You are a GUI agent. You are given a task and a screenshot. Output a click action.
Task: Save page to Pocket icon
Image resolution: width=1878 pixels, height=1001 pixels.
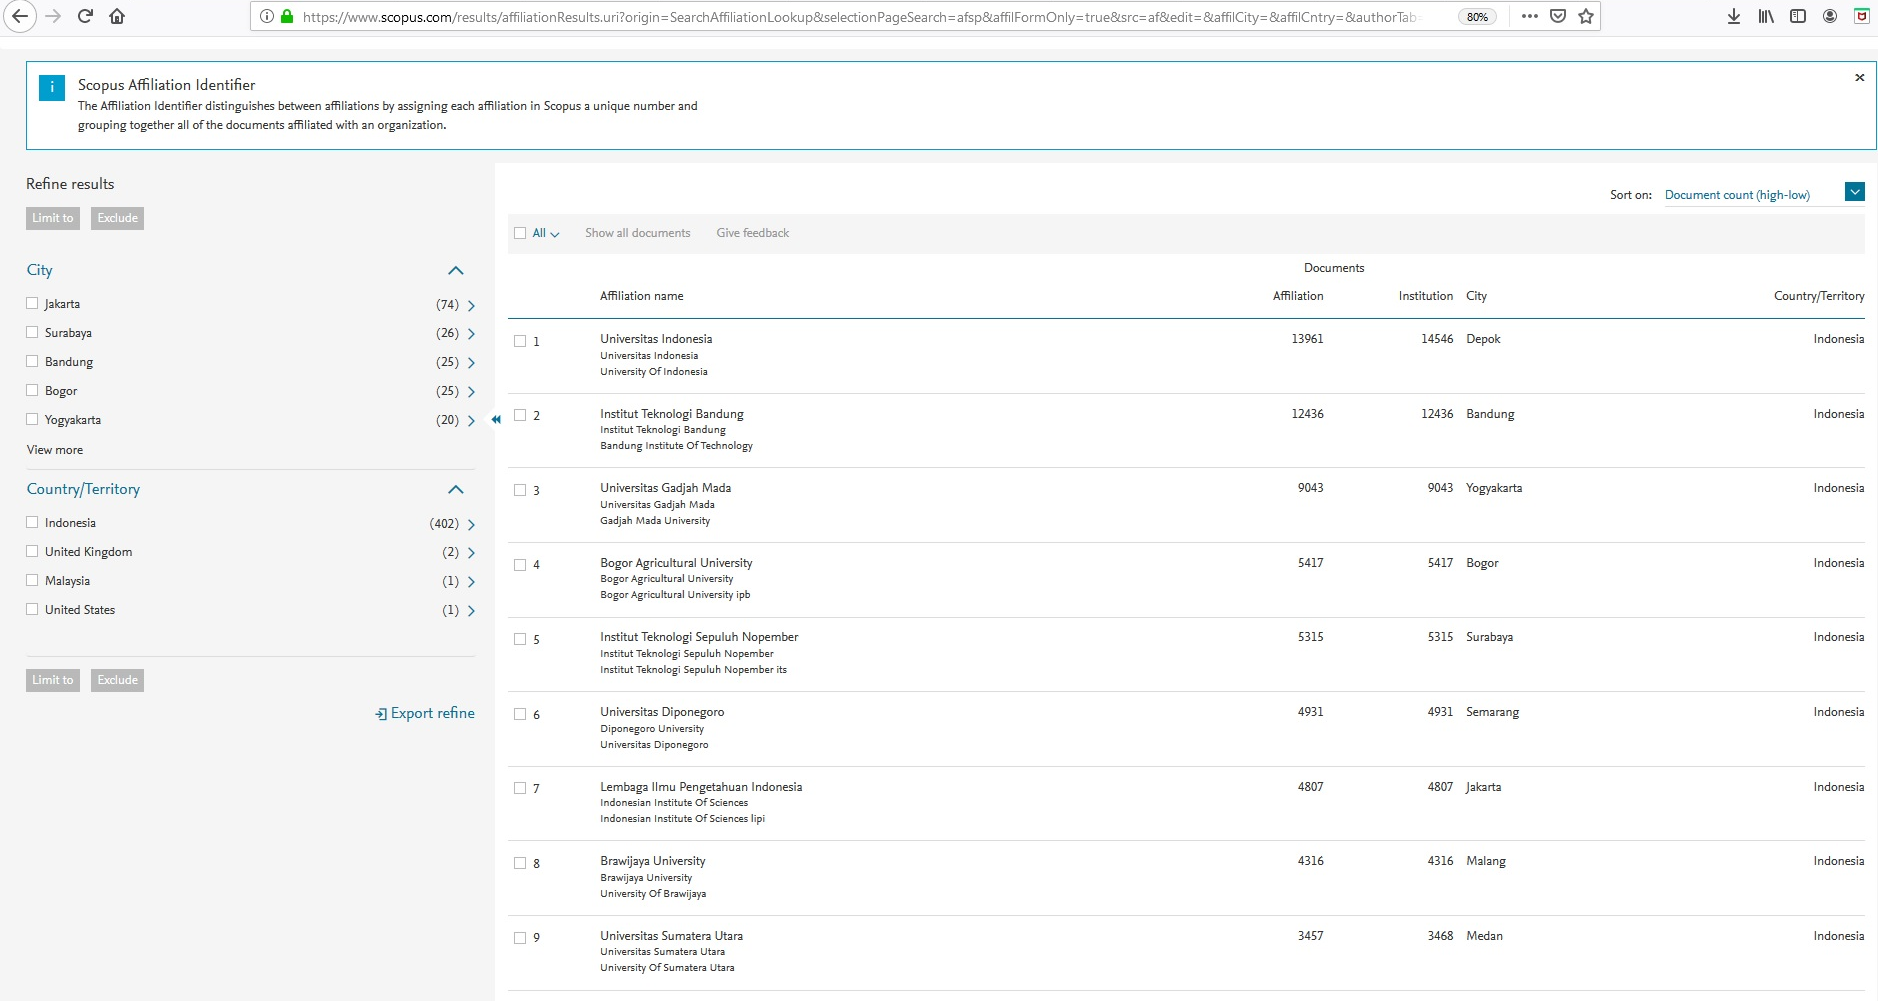[x=1558, y=16]
